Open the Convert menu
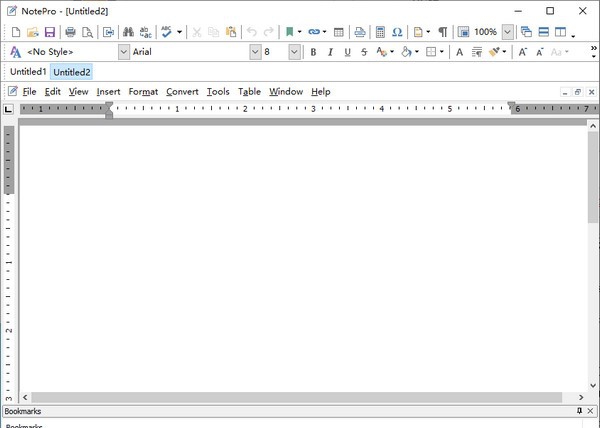This screenshot has width=600, height=428. click(x=182, y=92)
